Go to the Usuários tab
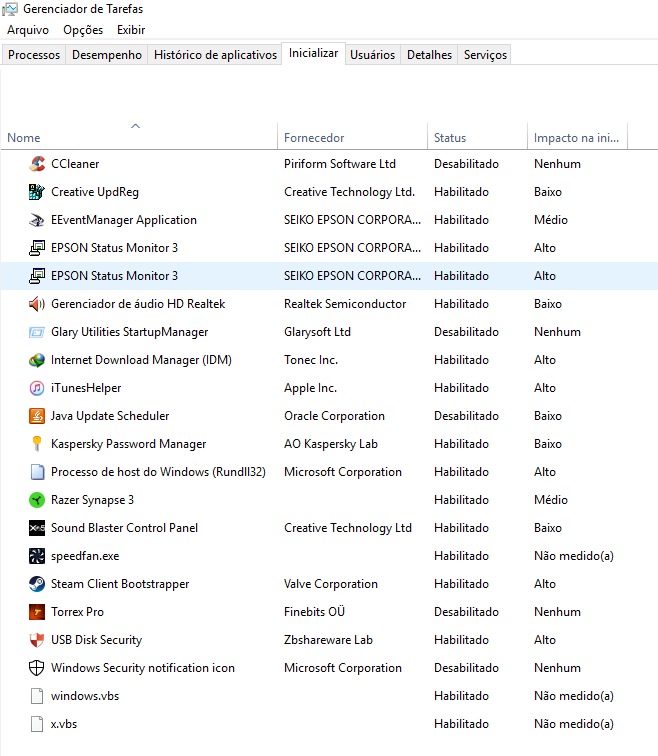The image size is (658, 756). tap(373, 55)
